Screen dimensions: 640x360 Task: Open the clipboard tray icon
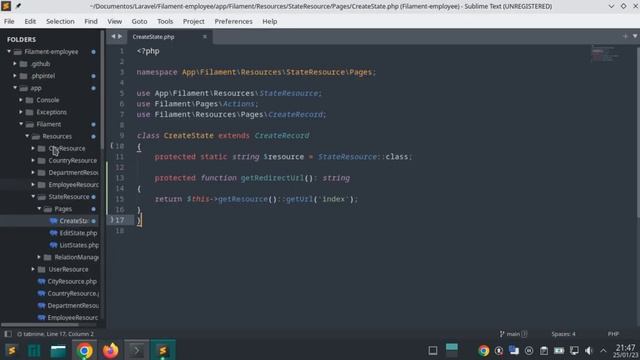pos(544,351)
